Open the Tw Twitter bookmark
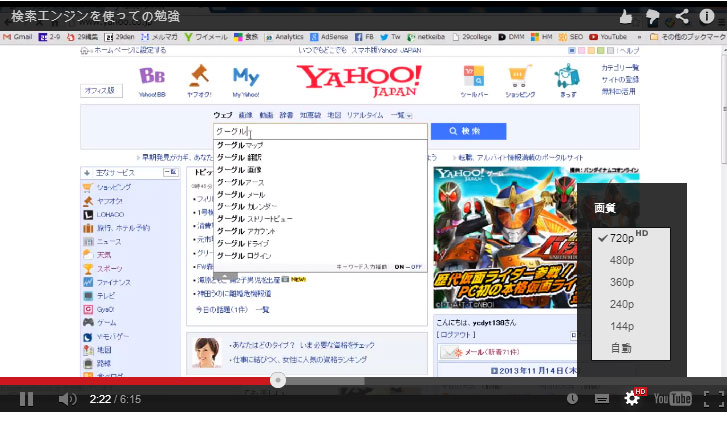The height and width of the screenshot is (425, 727). tap(390, 37)
